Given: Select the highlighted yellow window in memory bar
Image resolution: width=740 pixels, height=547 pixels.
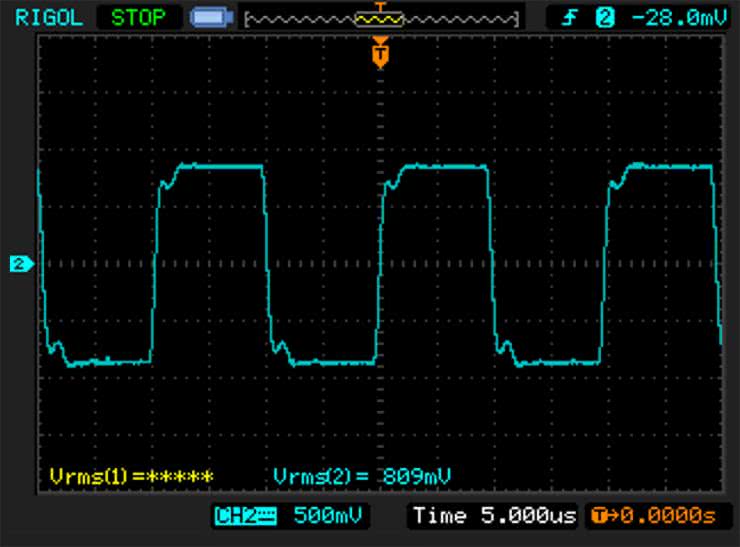Looking at the screenshot, I should click(x=379, y=19).
